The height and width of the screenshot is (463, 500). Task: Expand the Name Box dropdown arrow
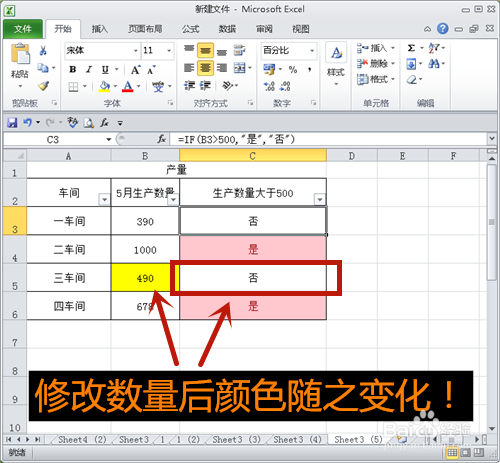pos(109,139)
